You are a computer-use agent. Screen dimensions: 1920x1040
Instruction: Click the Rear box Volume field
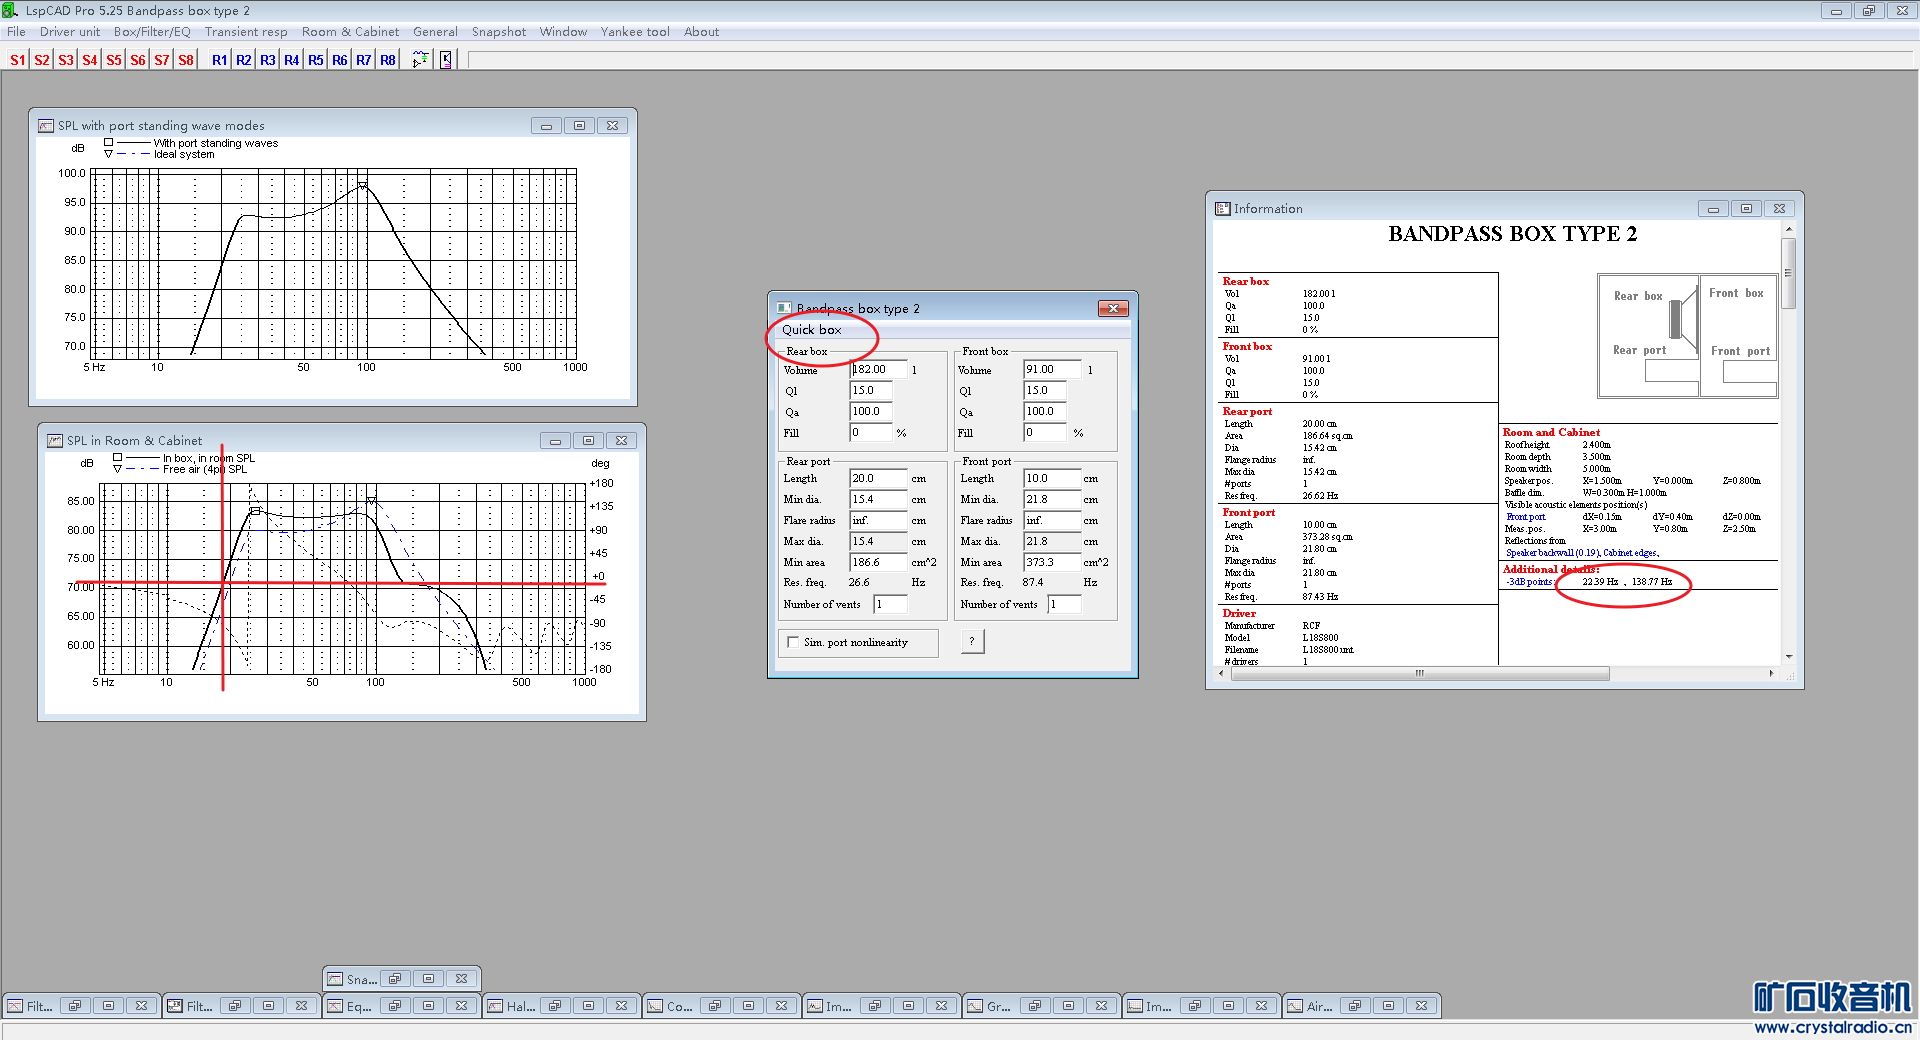pyautogui.click(x=878, y=370)
